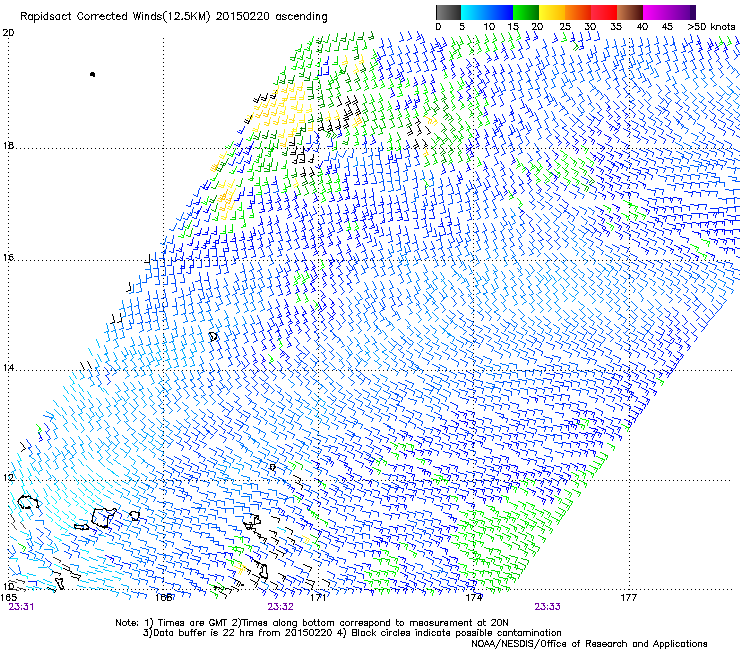
Task: Click the latitude label '18'
Action: pos(8,145)
